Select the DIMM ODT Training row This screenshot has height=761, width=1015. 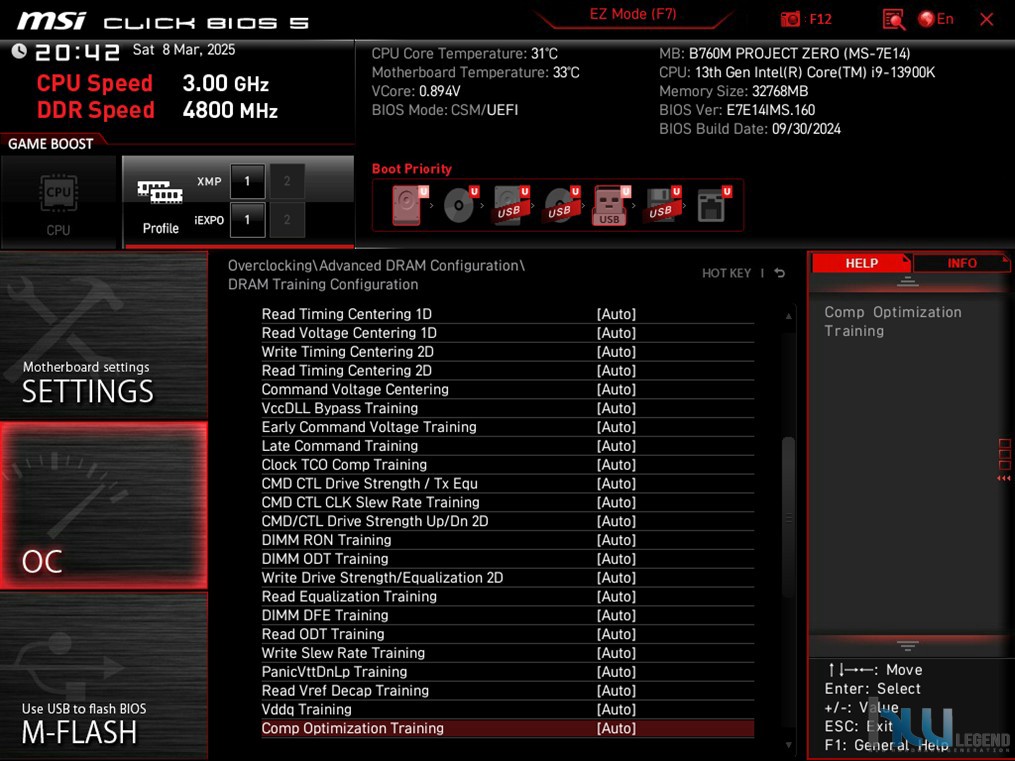(508, 558)
